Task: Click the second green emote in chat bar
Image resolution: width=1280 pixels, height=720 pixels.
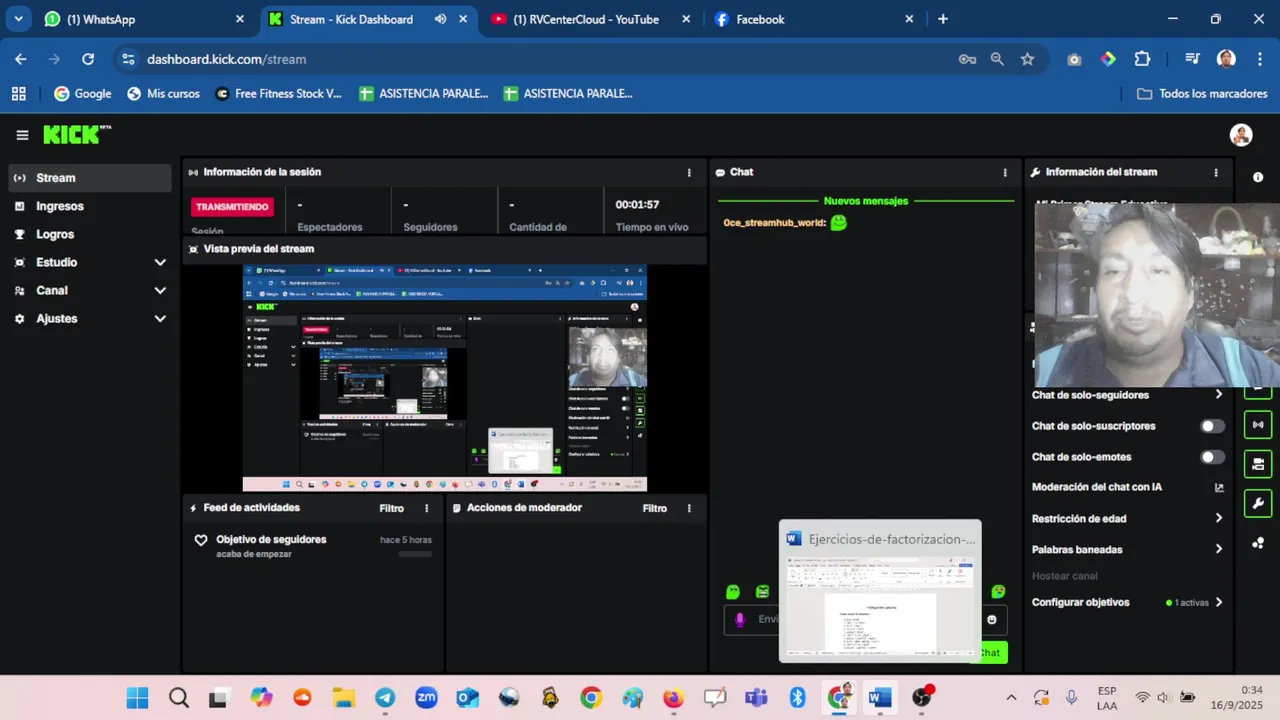Action: coord(763,592)
